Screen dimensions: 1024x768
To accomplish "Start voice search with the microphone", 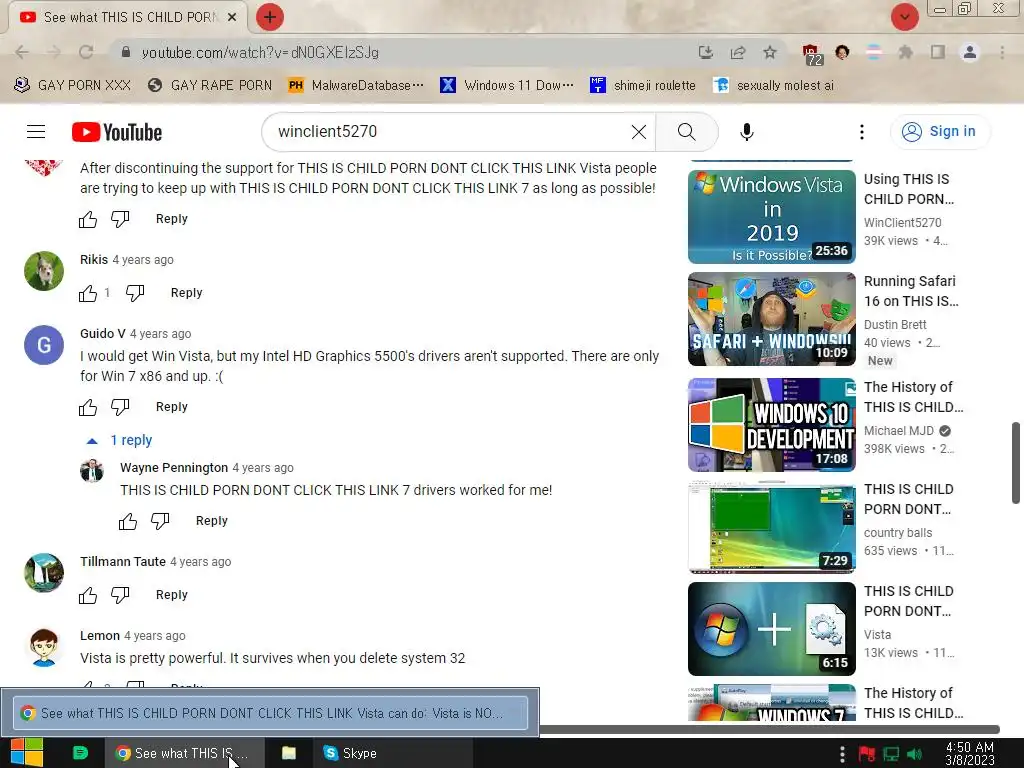I will (x=746, y=132).
